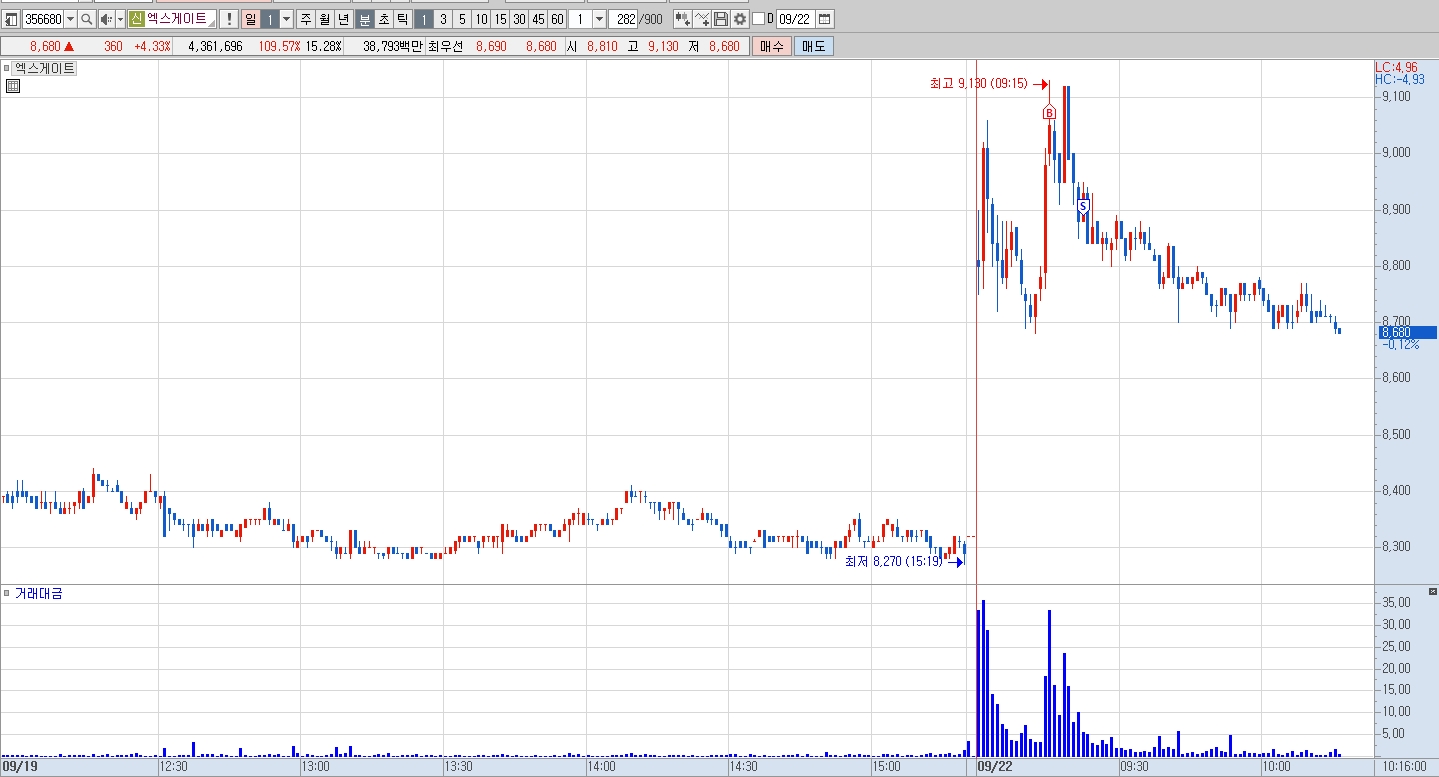The height and width of the screenshot is (777, 1439).
Task: Click the 14:00 time axis label
Action: [x=602, y=766]
